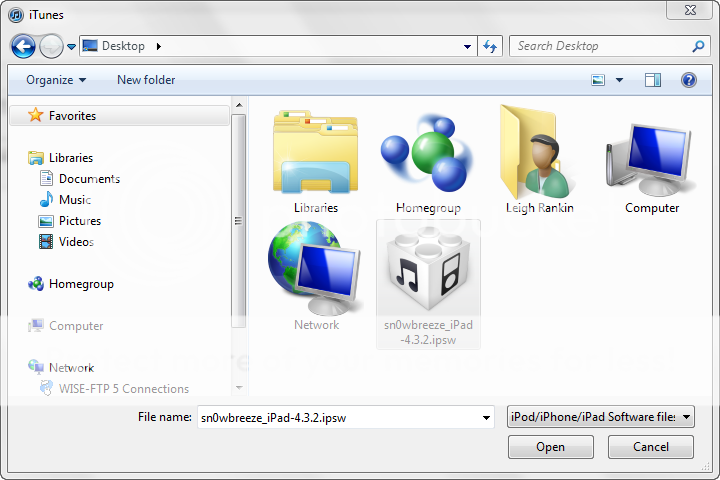Click in the Search Desktop field

pos(600,46)
